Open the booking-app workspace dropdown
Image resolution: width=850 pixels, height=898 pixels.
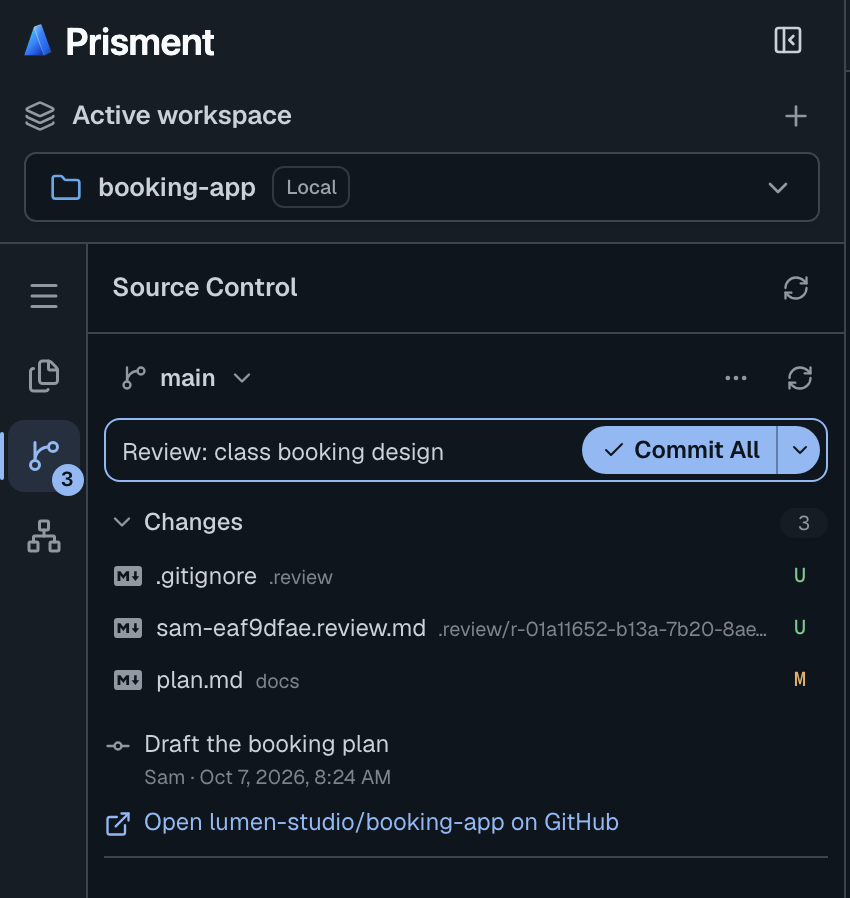click(422, 187)
